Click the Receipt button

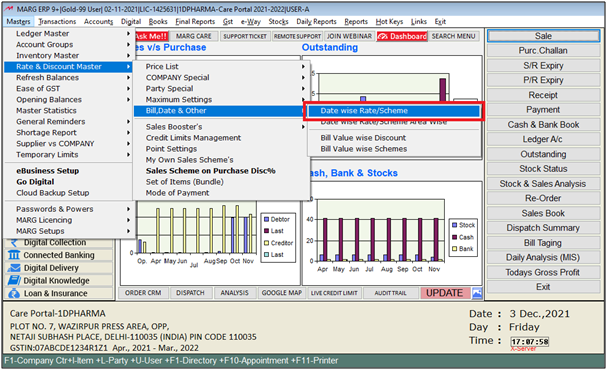point(543,95)
